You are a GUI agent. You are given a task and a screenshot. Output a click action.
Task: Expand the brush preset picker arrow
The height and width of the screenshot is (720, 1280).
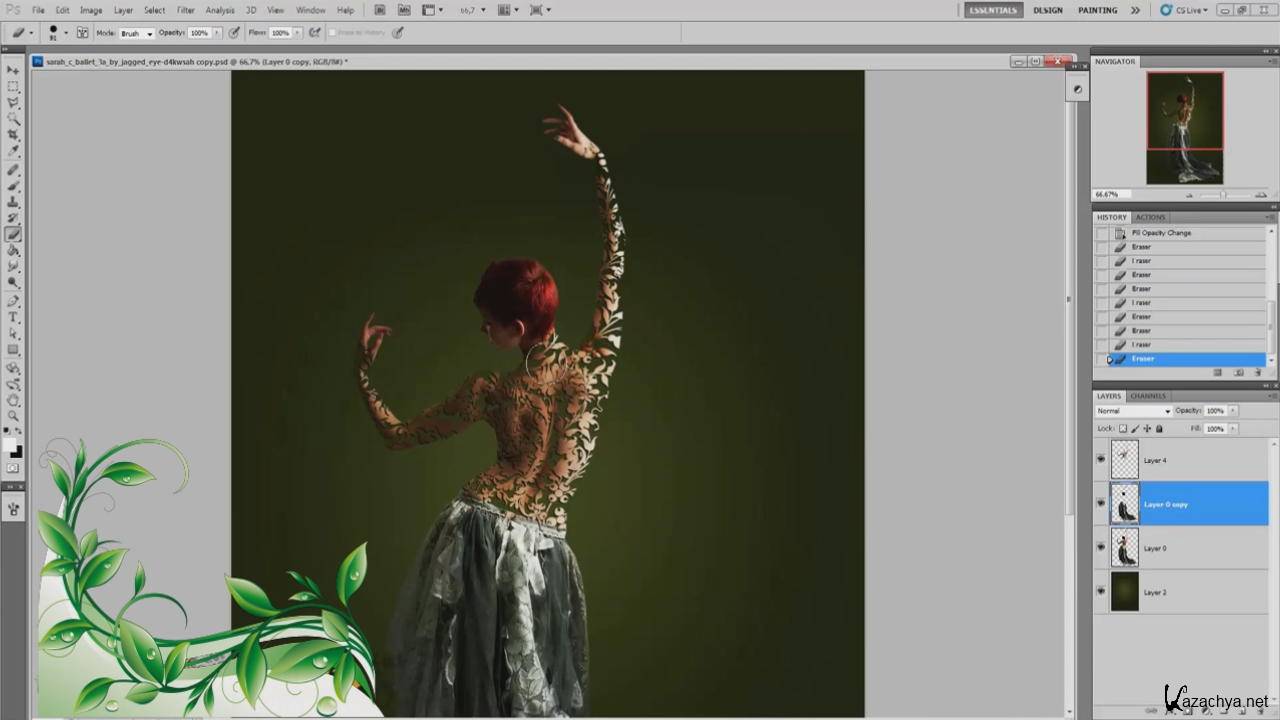tap(65, 33)
